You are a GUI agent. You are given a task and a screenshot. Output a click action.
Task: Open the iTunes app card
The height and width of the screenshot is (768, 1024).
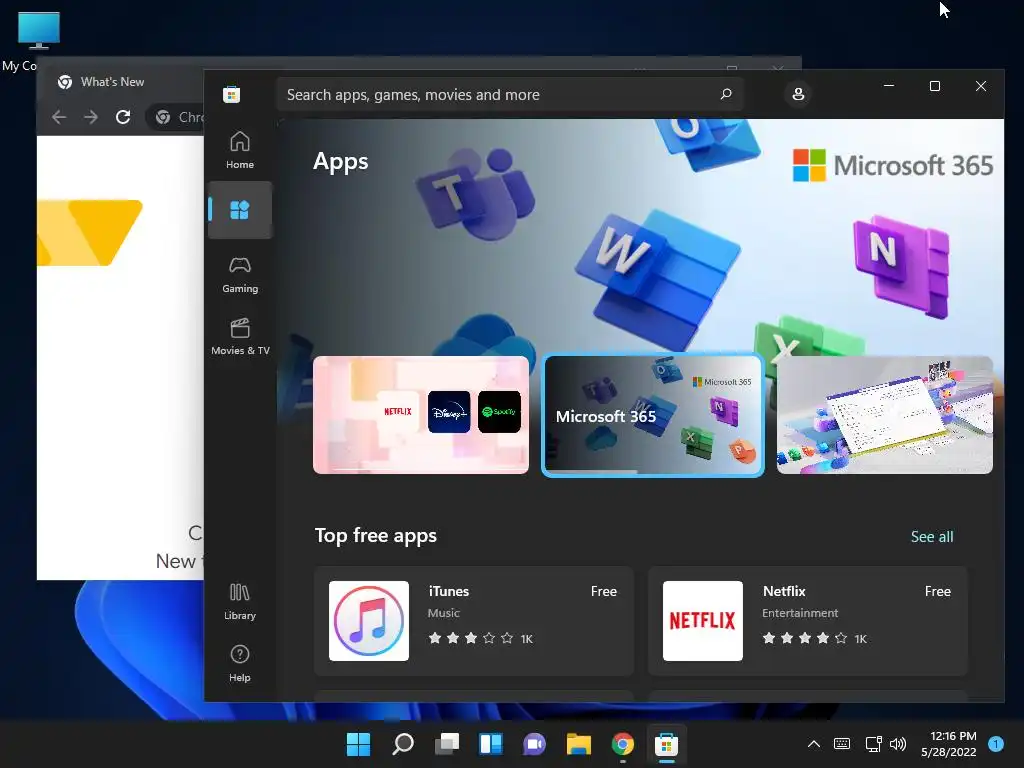pos(474,621)
